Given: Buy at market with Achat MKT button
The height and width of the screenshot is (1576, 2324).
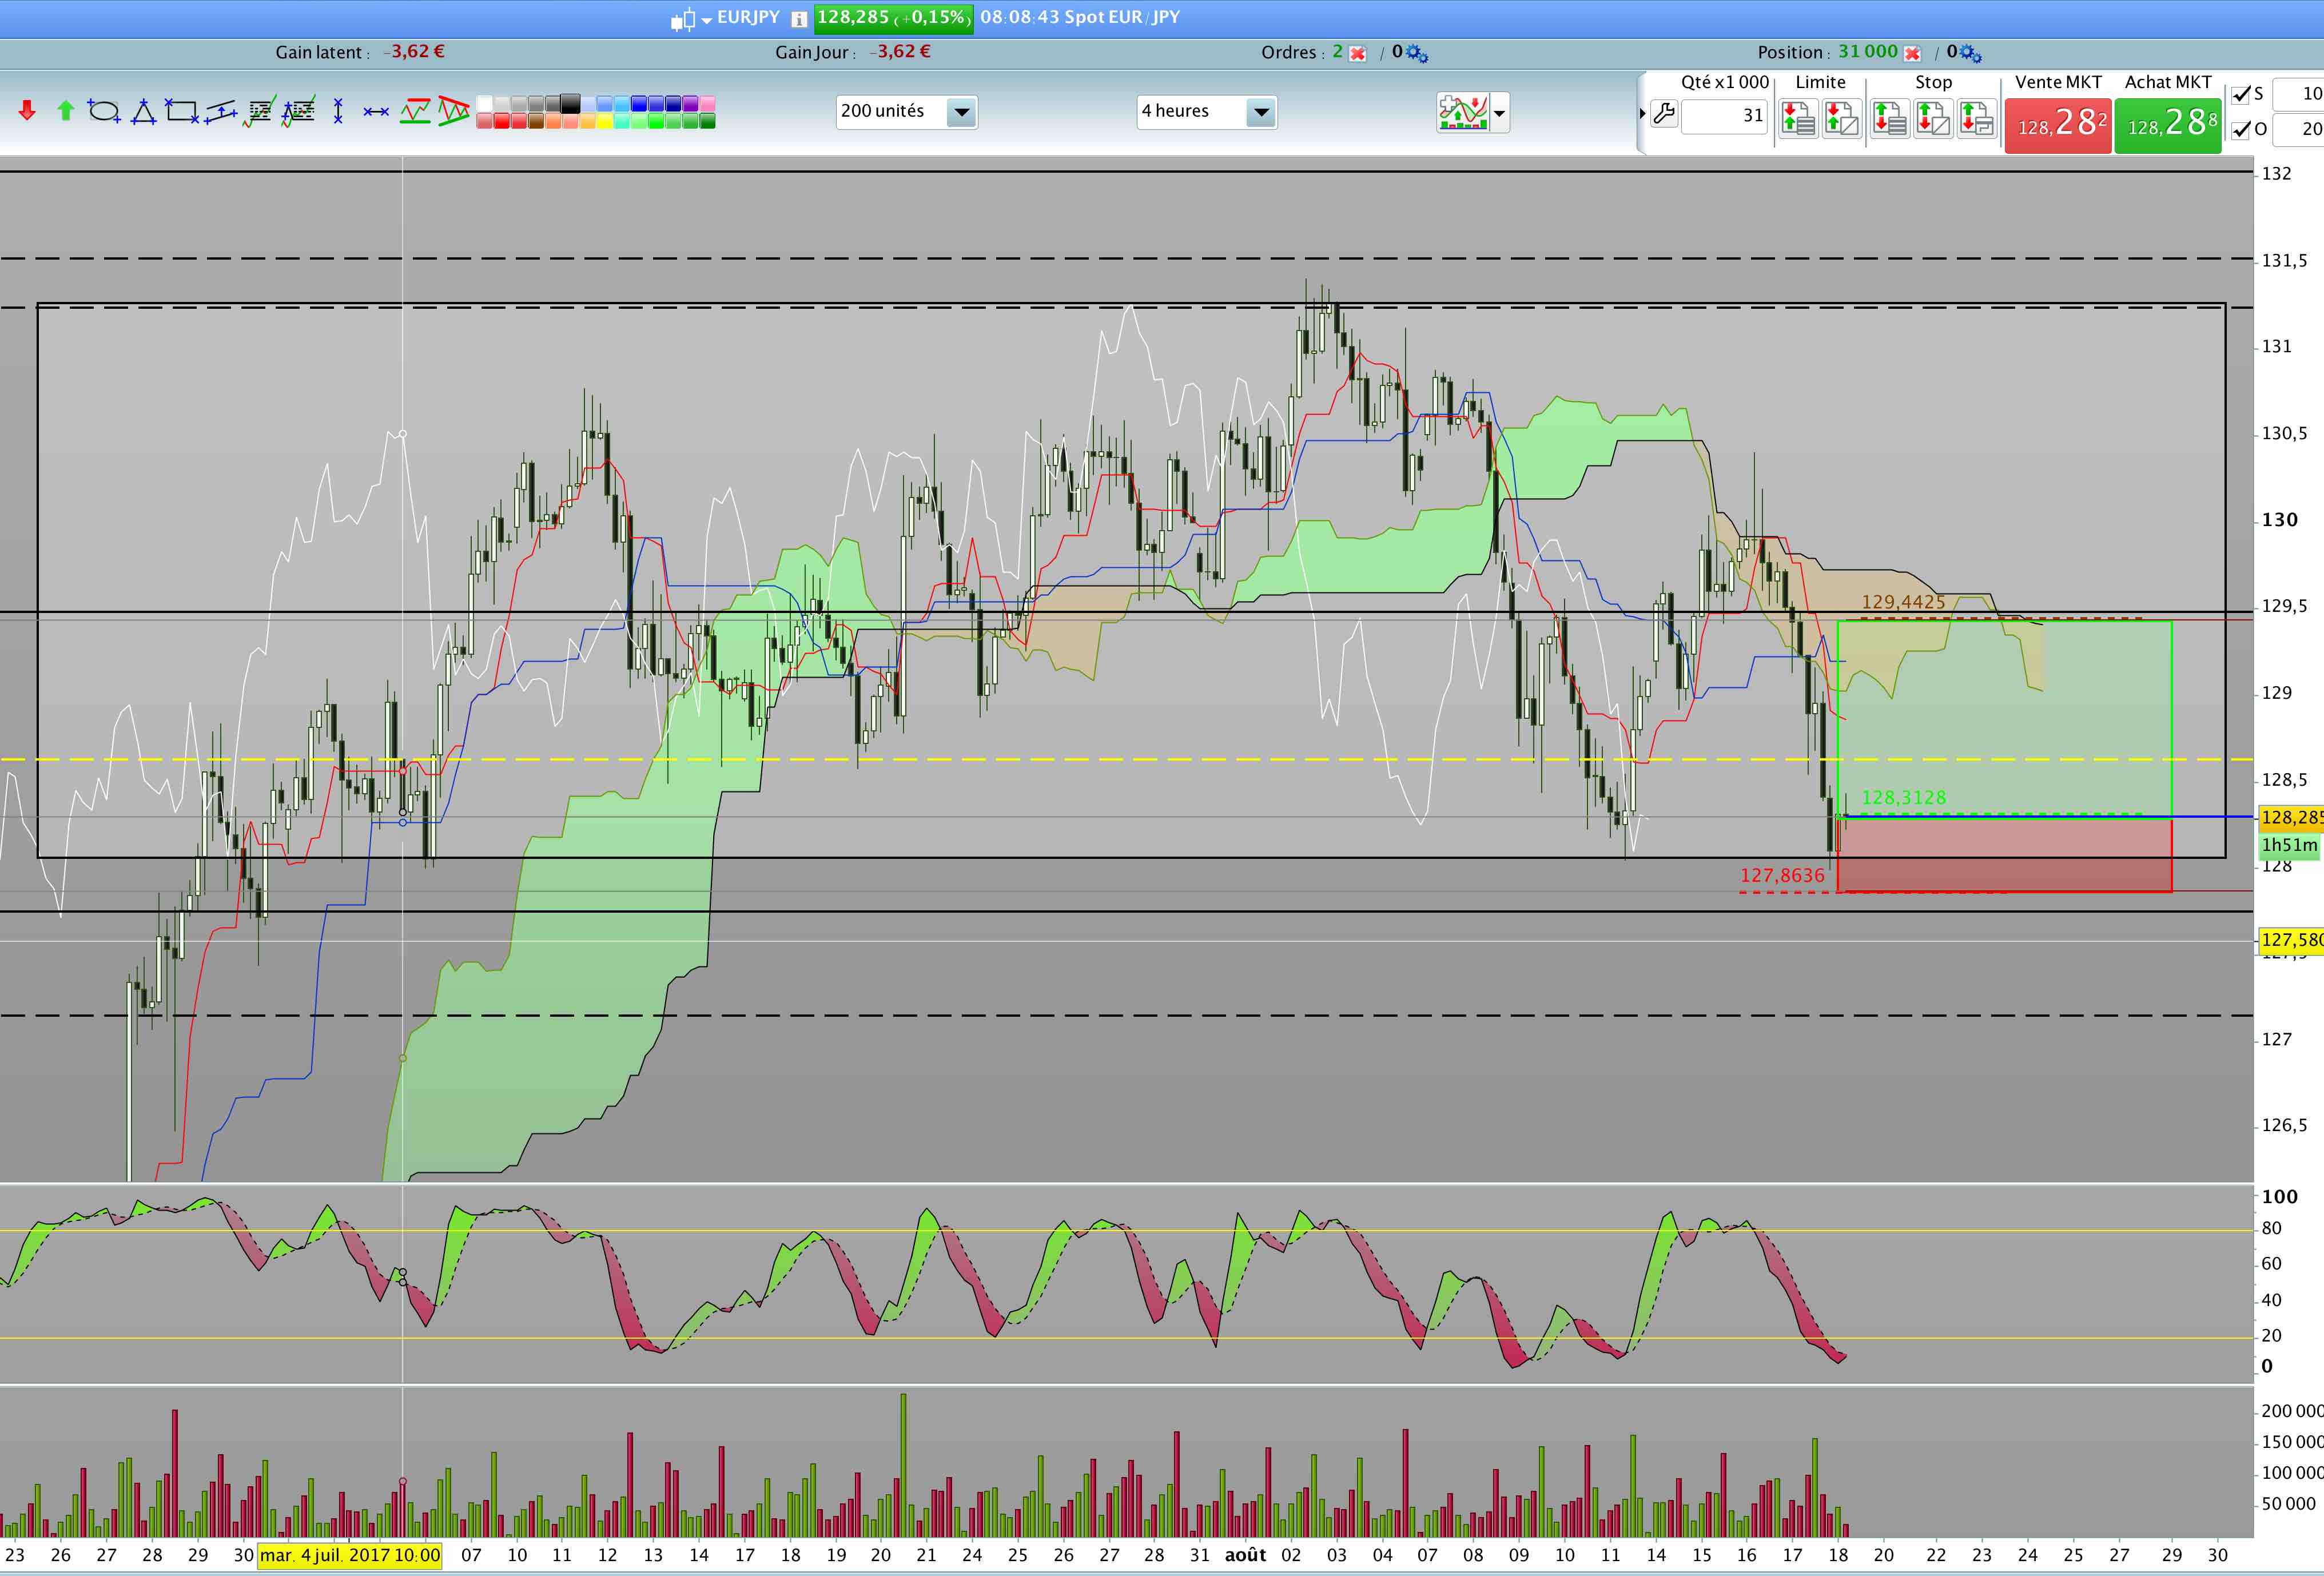Looking at the screenshot, I should pos(2168,126).
